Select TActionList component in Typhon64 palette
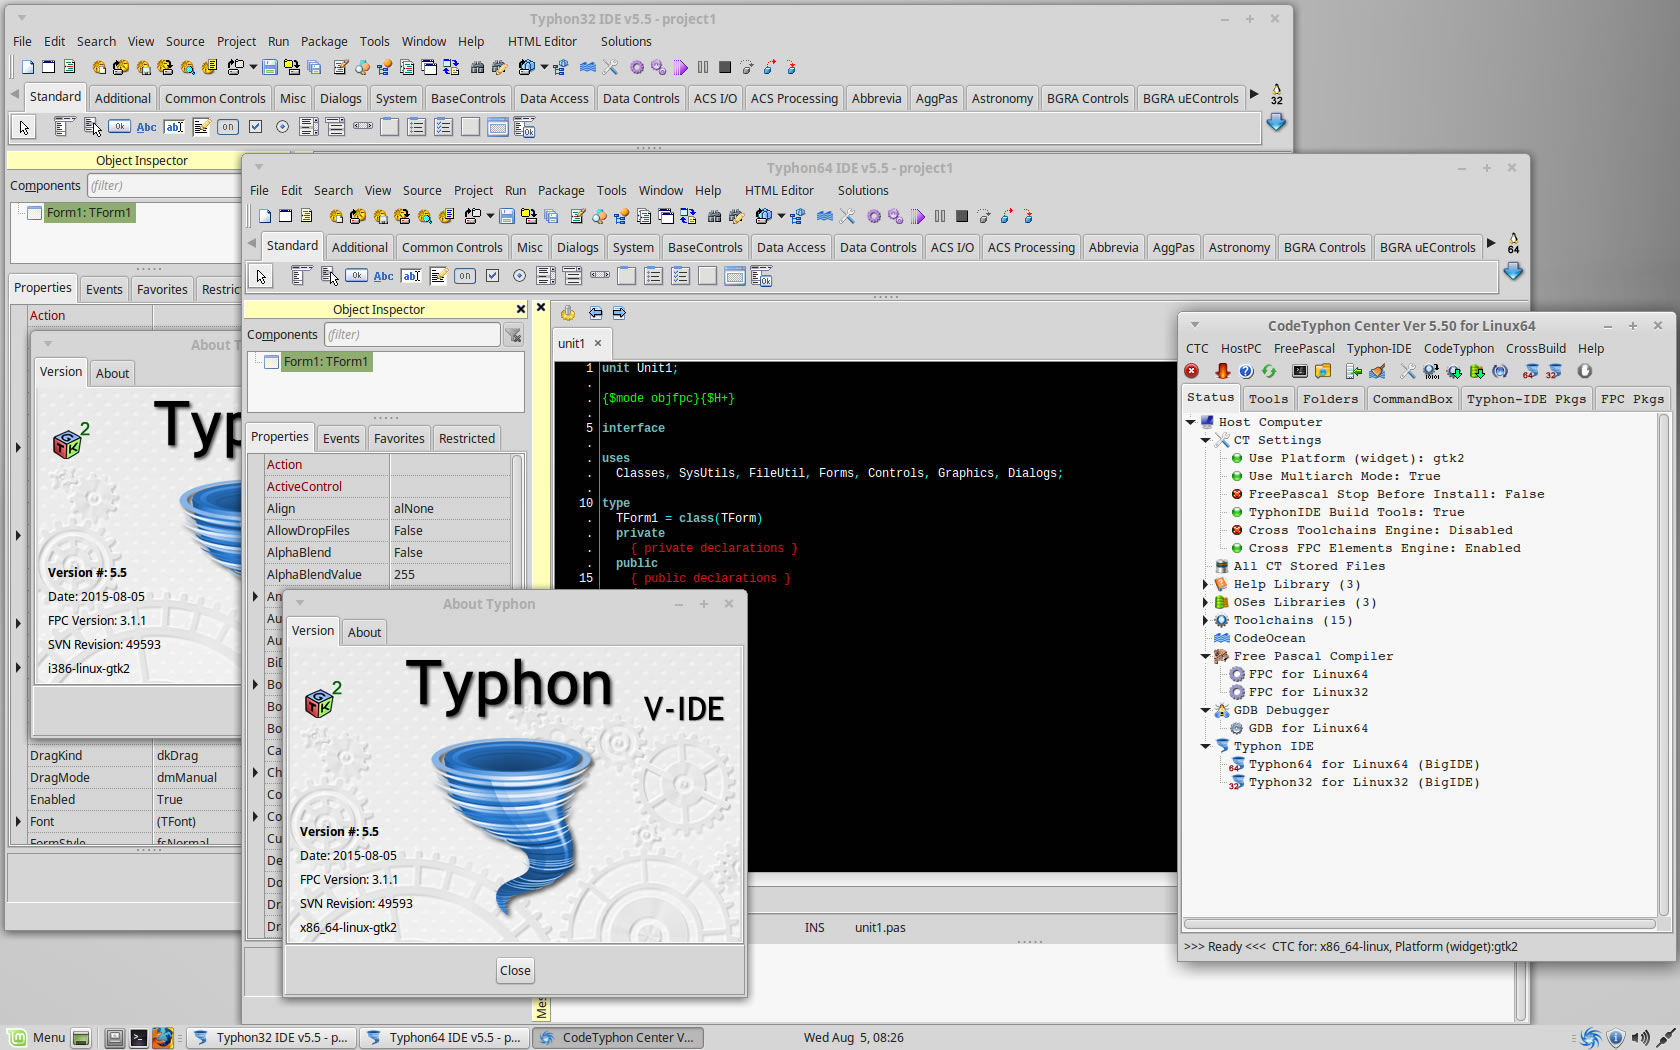This screenshot has width=1680, height=1050. [x=762, y=276]
